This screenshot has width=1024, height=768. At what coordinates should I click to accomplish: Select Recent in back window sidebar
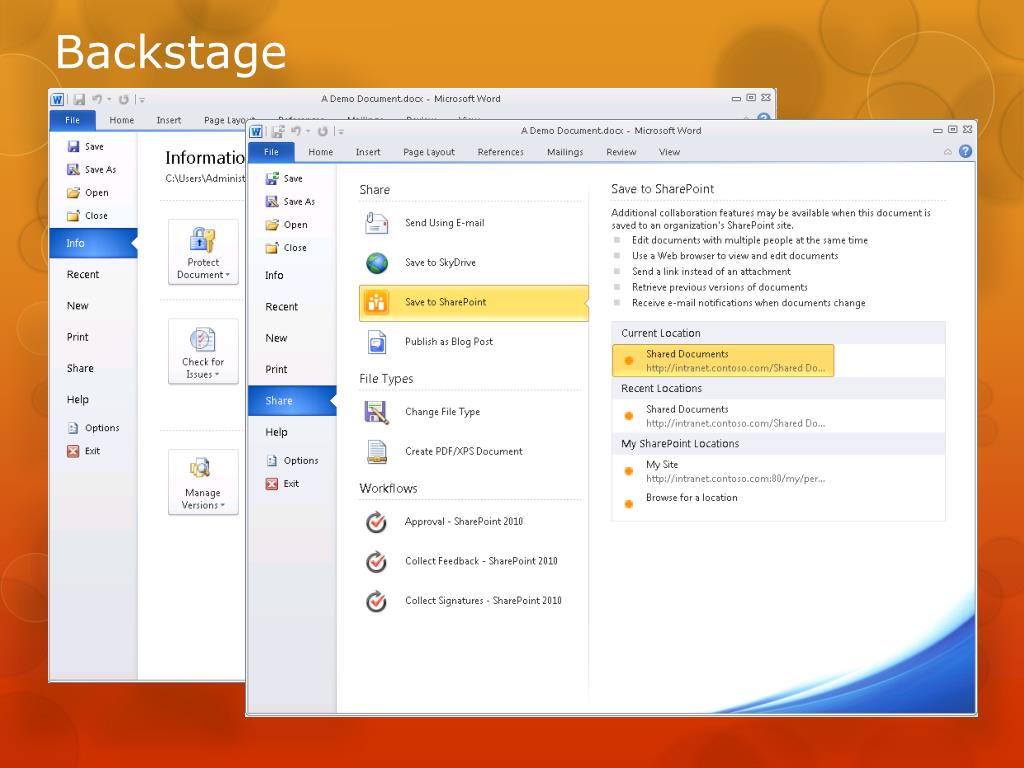[x=93, y=275]
